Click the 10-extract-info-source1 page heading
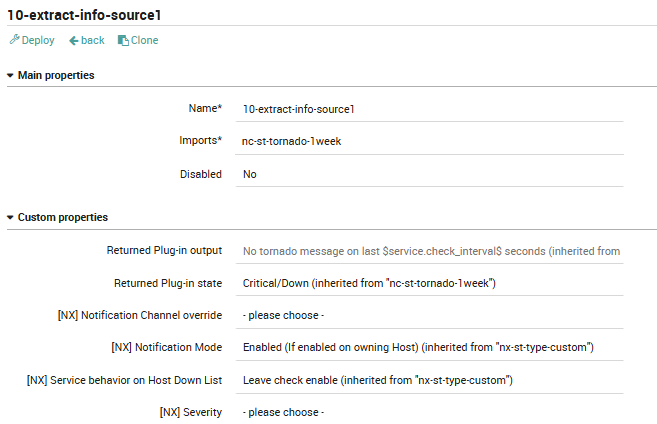This screenshot has width=657, height=424. pos(84,15)
